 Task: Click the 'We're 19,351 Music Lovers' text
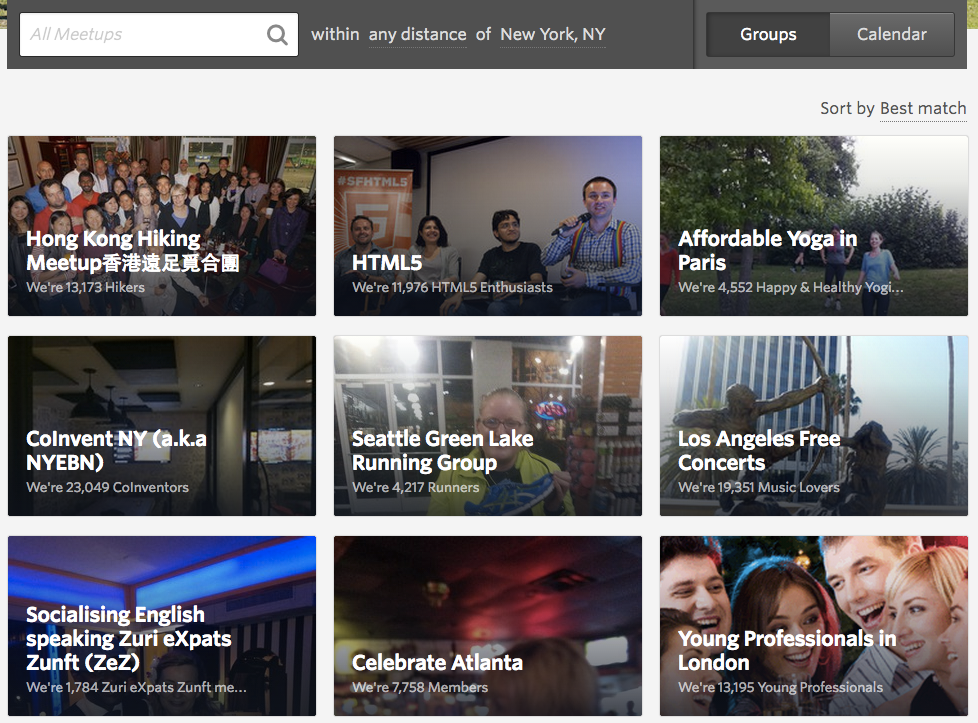(x=758, y=487)
